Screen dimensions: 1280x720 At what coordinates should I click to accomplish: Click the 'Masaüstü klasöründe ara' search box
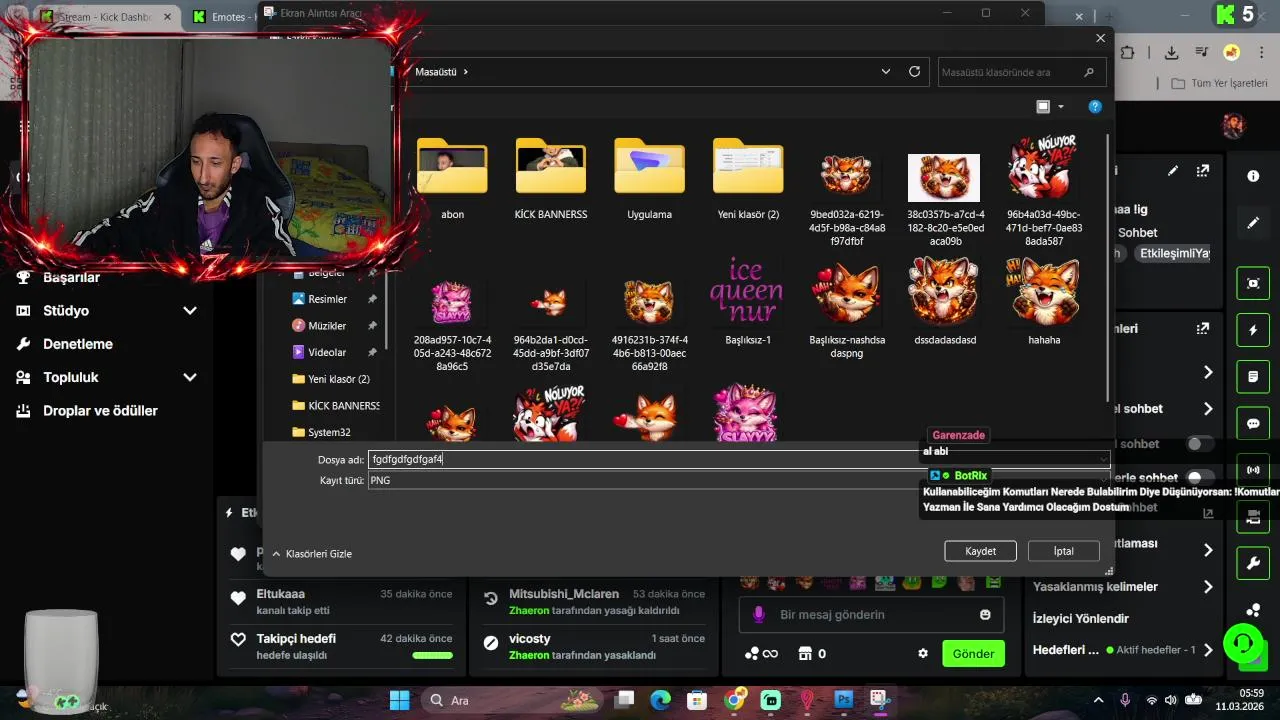tap(1022, 72)
